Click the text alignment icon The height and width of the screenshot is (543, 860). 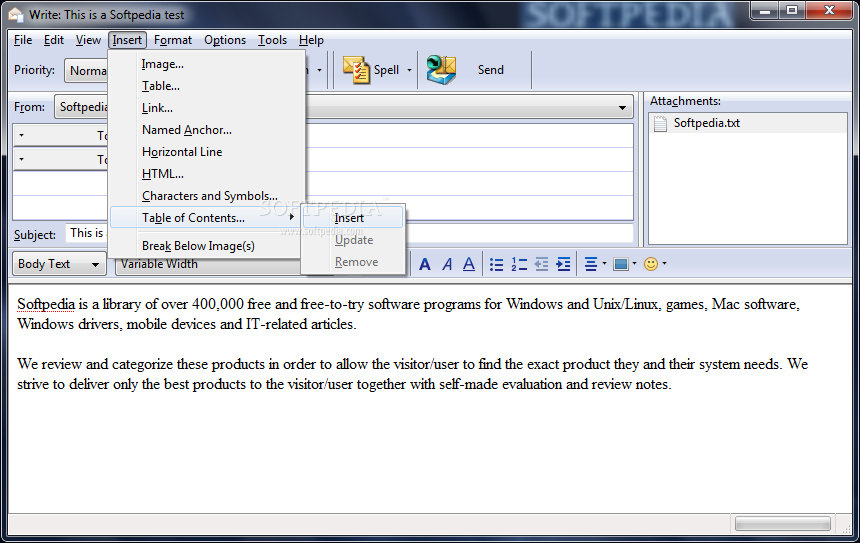(591, 264)
